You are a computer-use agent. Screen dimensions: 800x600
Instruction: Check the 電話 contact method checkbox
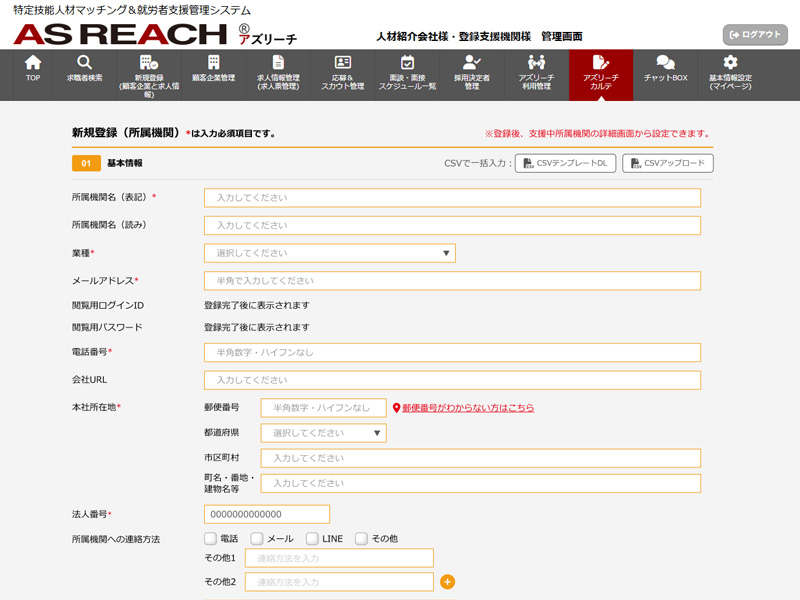click(210, 538)
